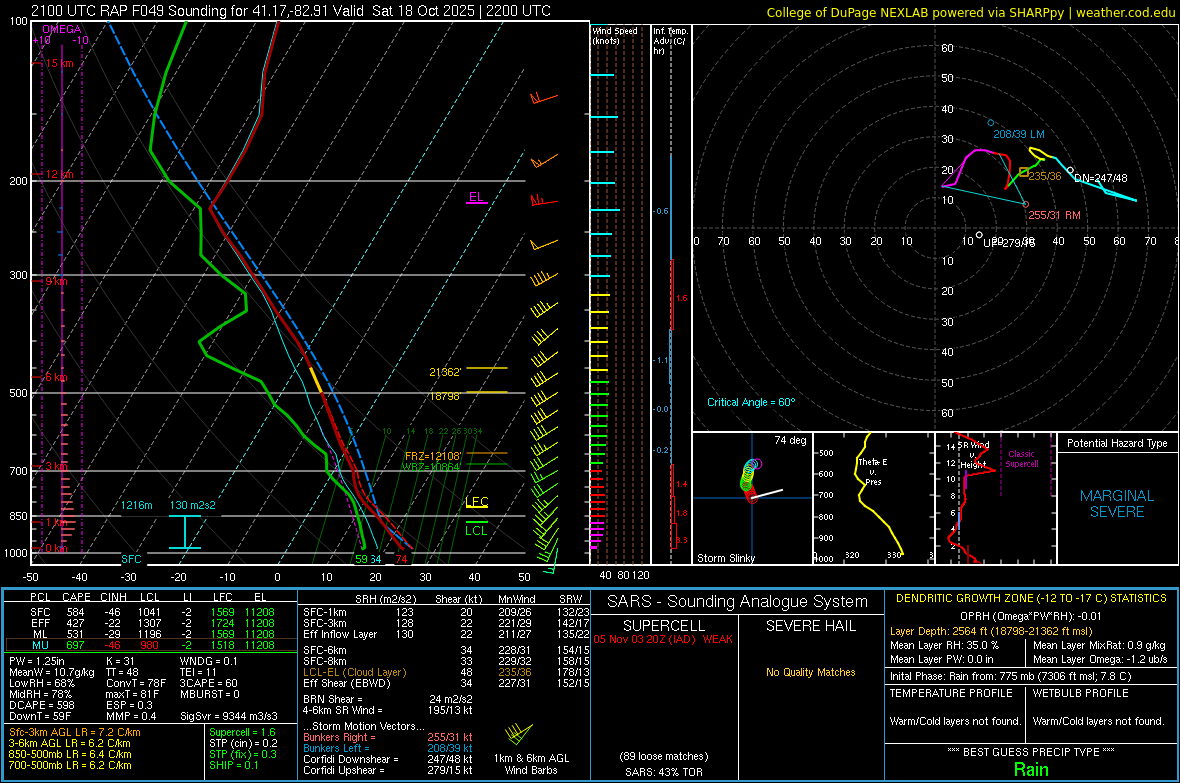Click the WBZ=10864' wet-bulb zero label
Screen dimensions: 1180x783
coord(430,467)
